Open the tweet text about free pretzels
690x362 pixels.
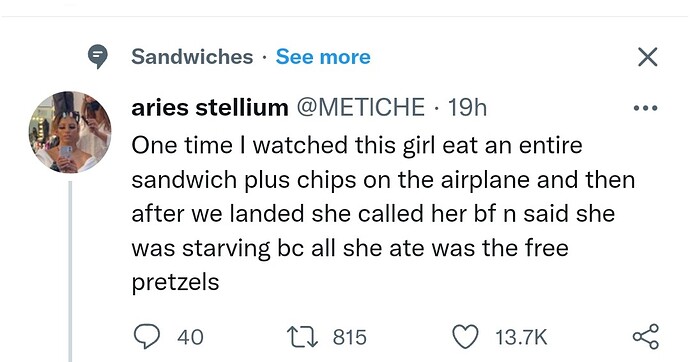[383, 214]
